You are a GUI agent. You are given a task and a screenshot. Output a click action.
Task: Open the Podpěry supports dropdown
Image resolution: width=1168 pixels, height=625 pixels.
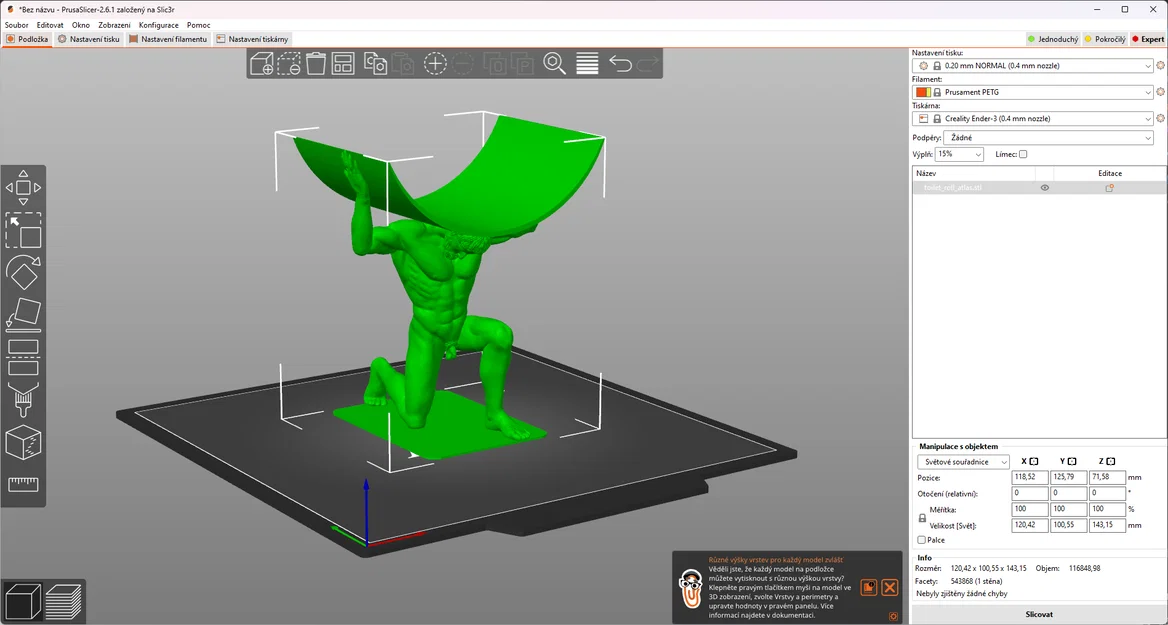tap(1049, 138)
